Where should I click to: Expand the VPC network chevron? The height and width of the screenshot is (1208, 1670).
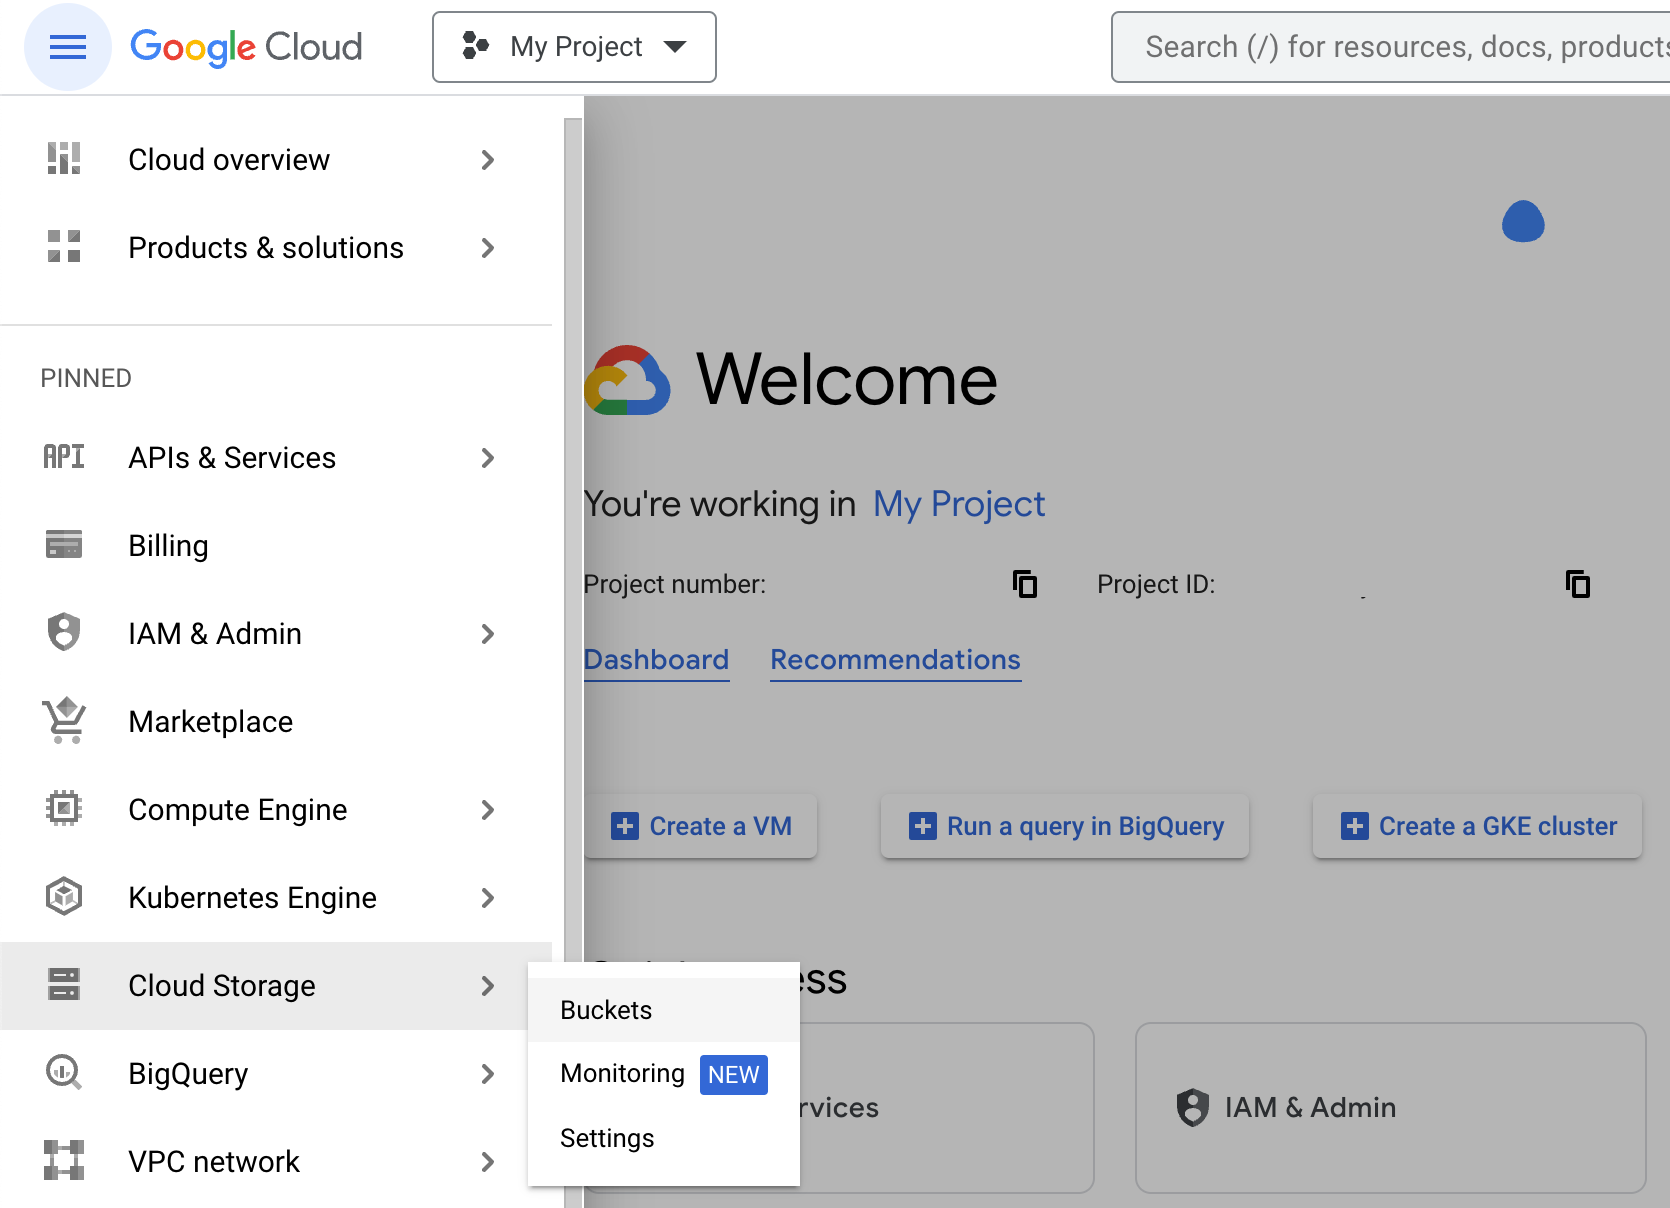click(x=487, y=1162)
